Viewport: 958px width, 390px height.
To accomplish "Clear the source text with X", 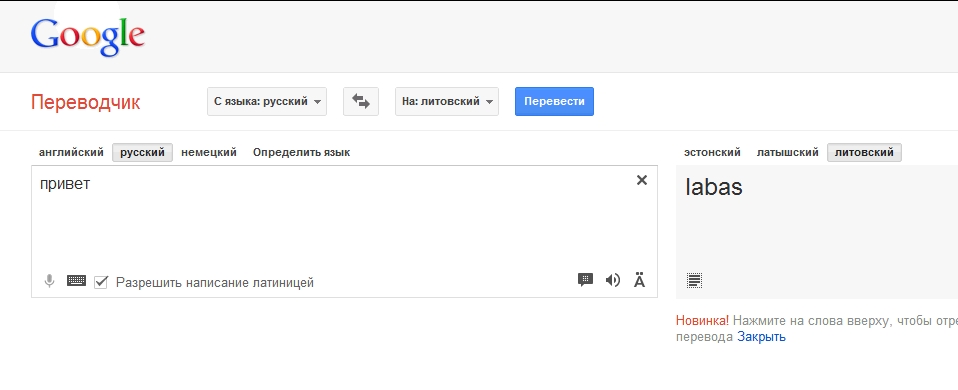I will click(642, 180).
